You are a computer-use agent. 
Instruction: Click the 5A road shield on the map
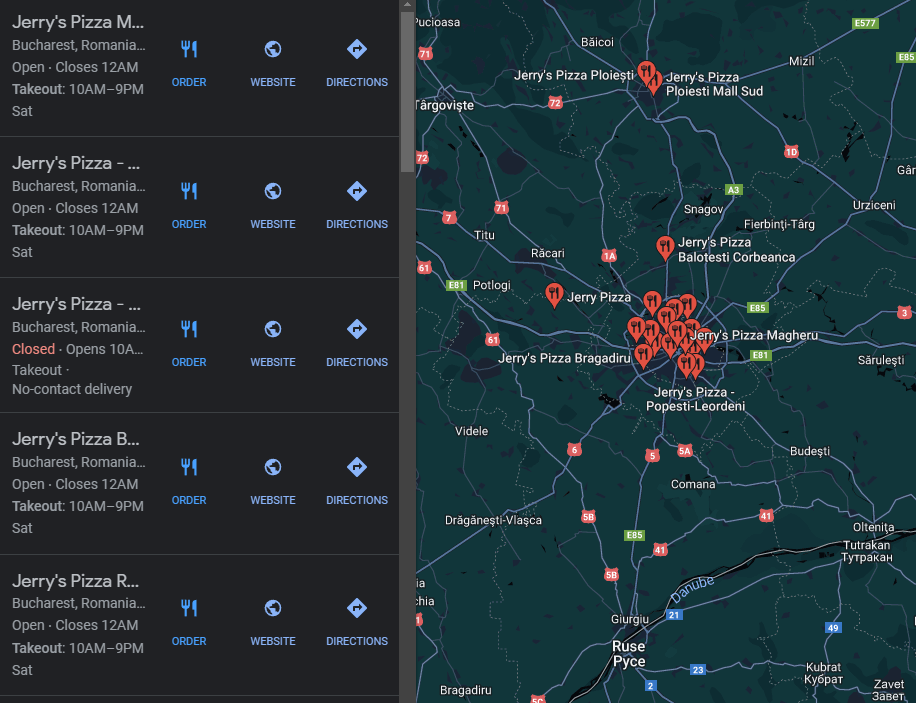point(685,451)
